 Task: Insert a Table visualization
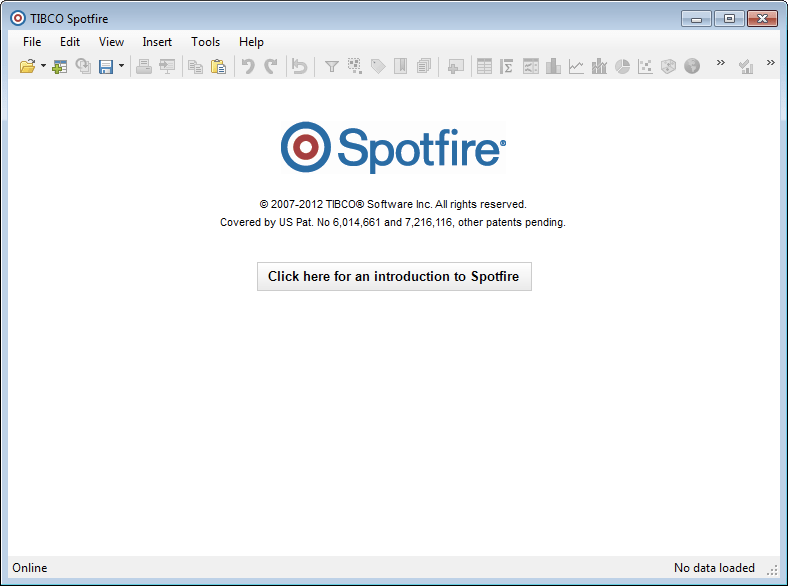click(484, 66)
